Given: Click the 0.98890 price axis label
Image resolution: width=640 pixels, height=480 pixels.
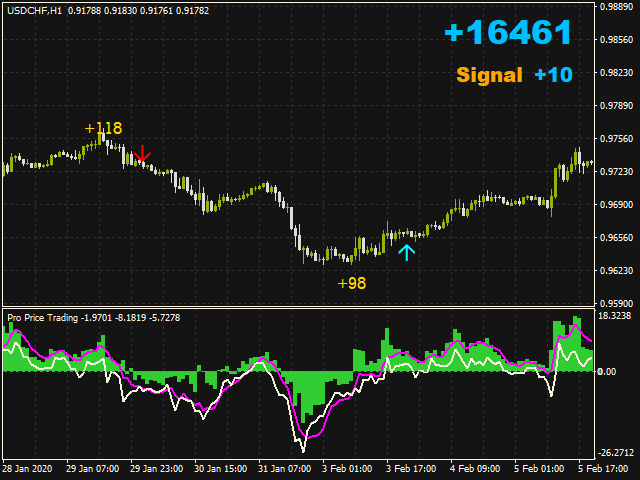Looking at the screenshot, I should (x=616, y=7).
